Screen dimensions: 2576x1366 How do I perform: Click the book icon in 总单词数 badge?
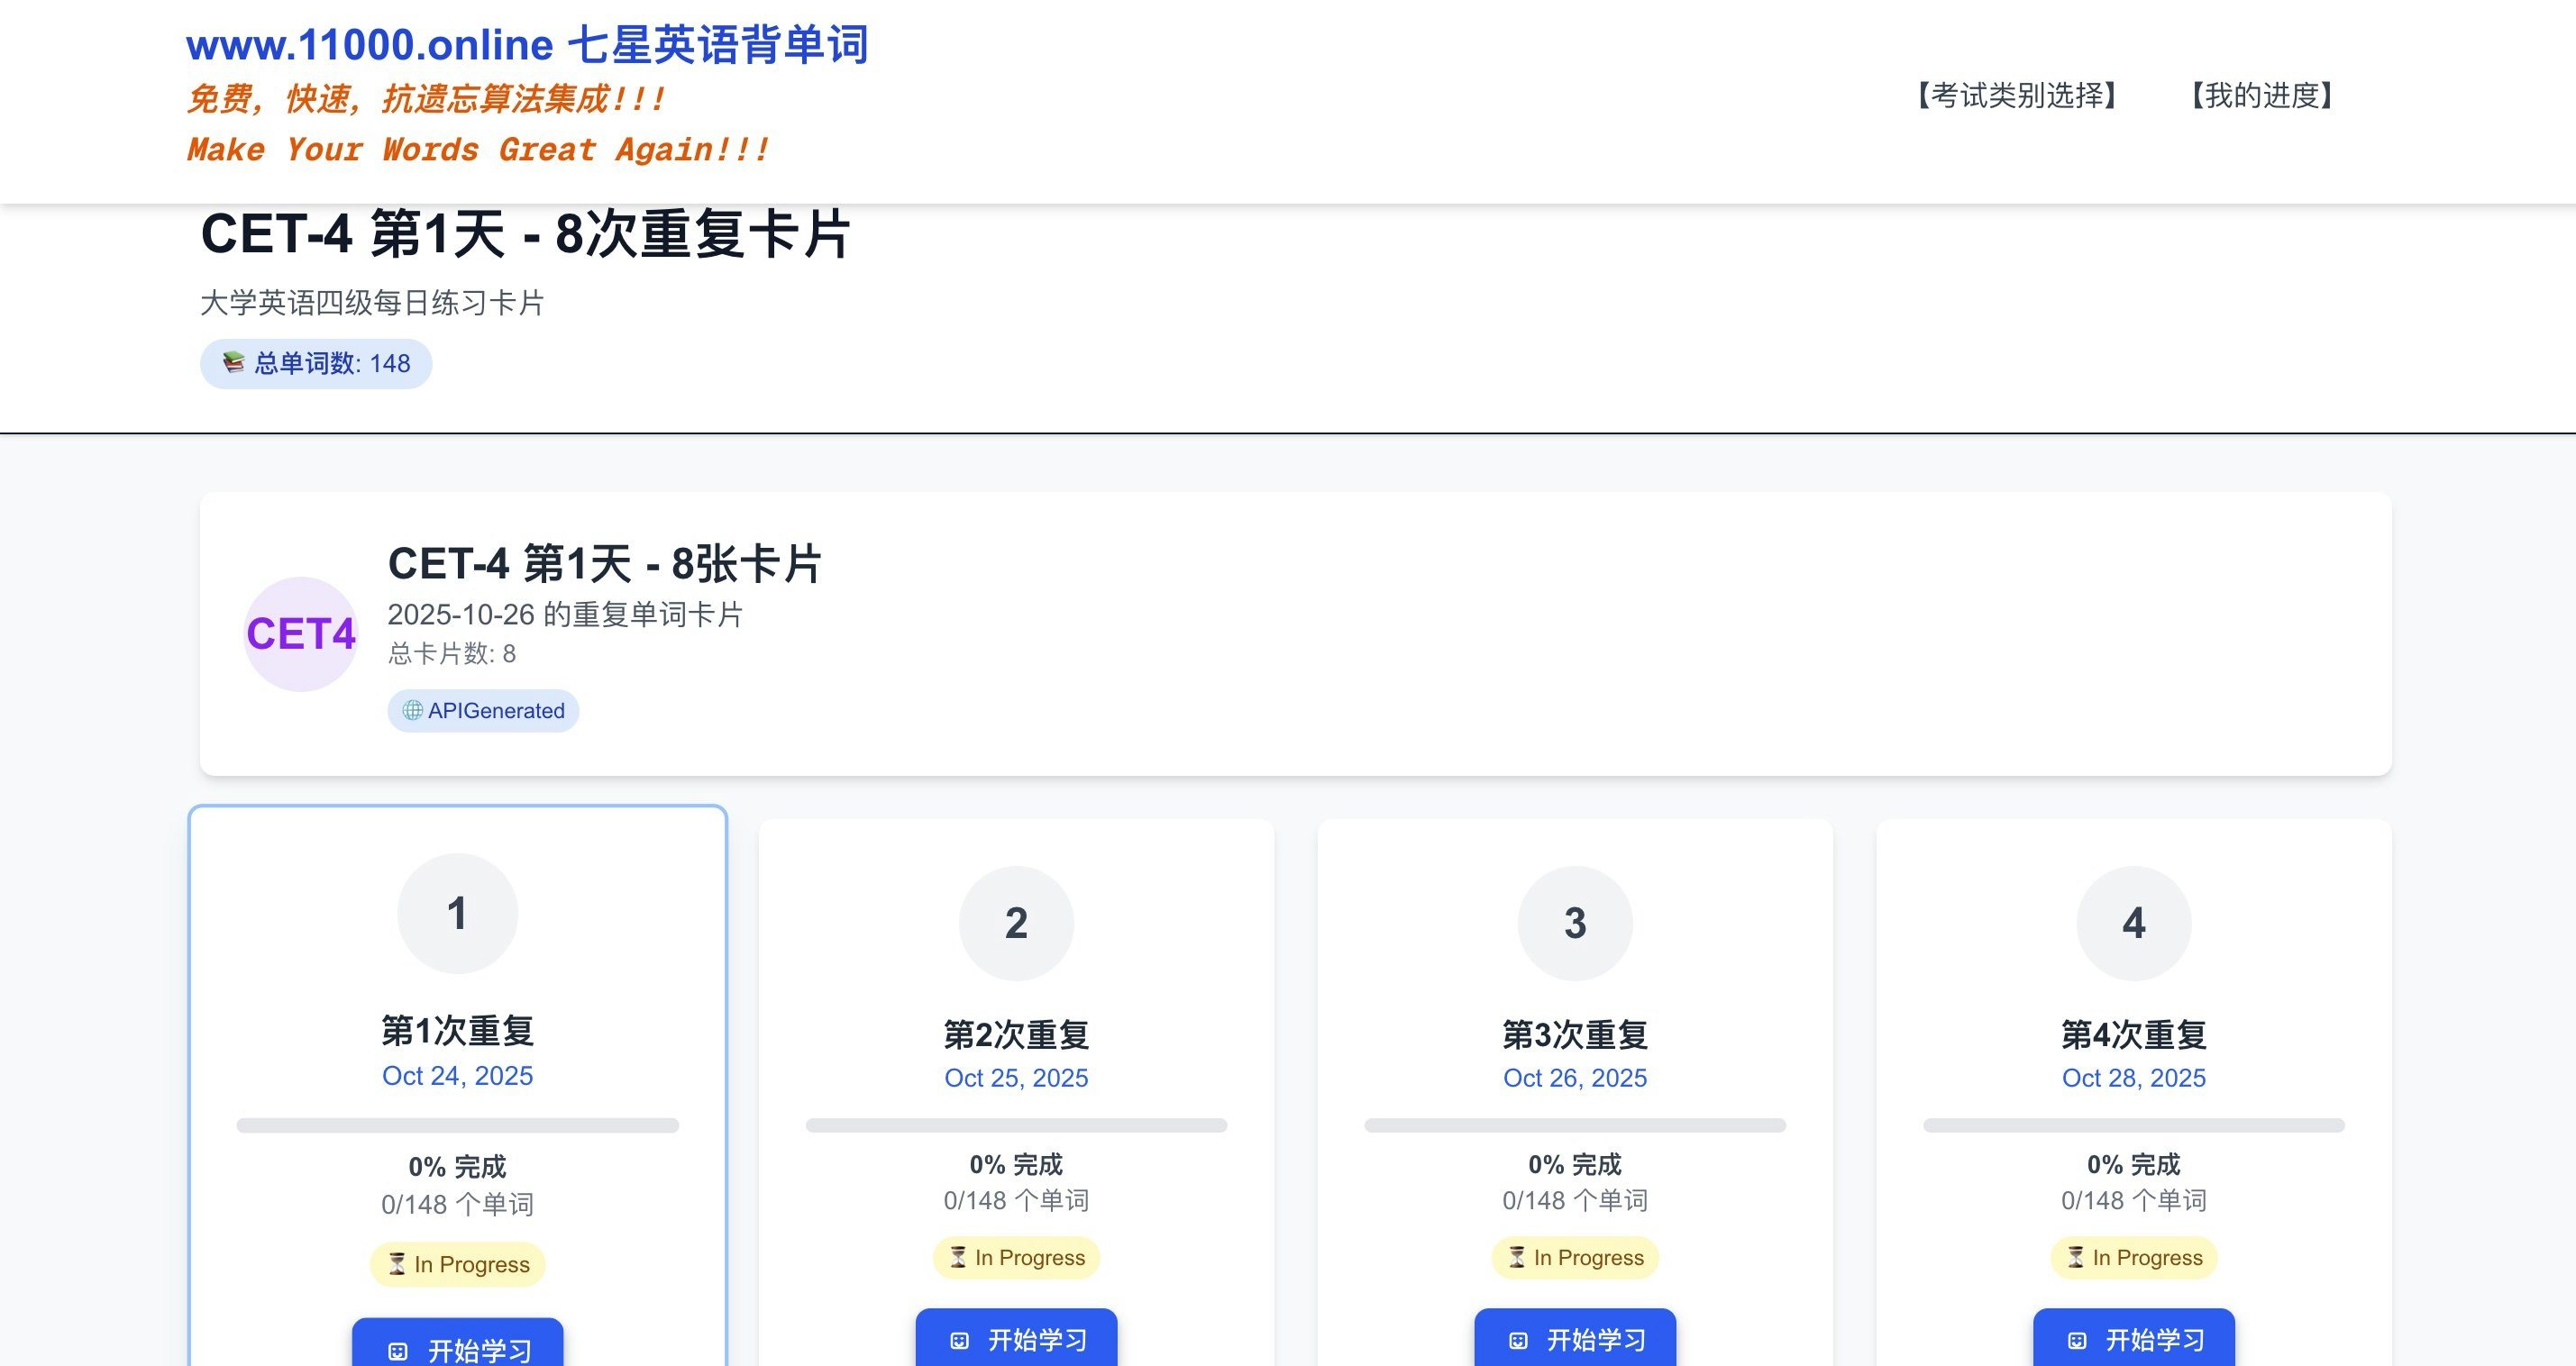pos(233,363)
